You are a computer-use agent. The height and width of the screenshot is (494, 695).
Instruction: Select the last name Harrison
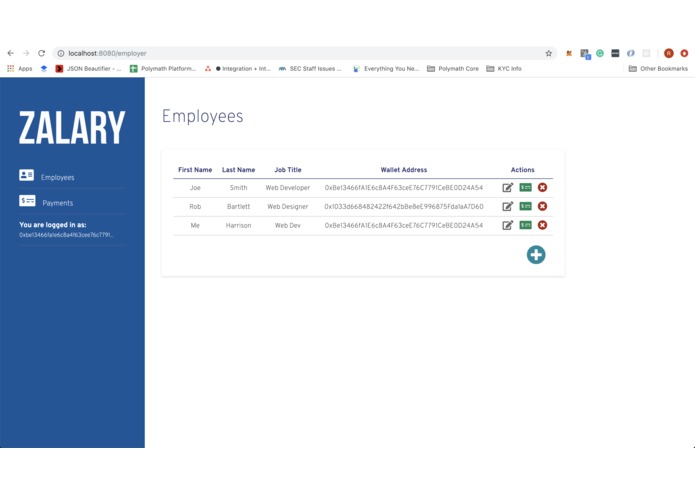click(238, 226)
